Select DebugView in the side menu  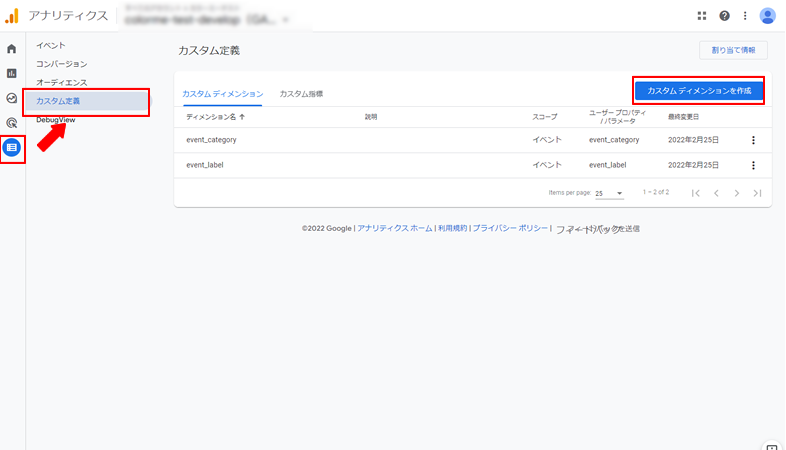click(56, 120)
